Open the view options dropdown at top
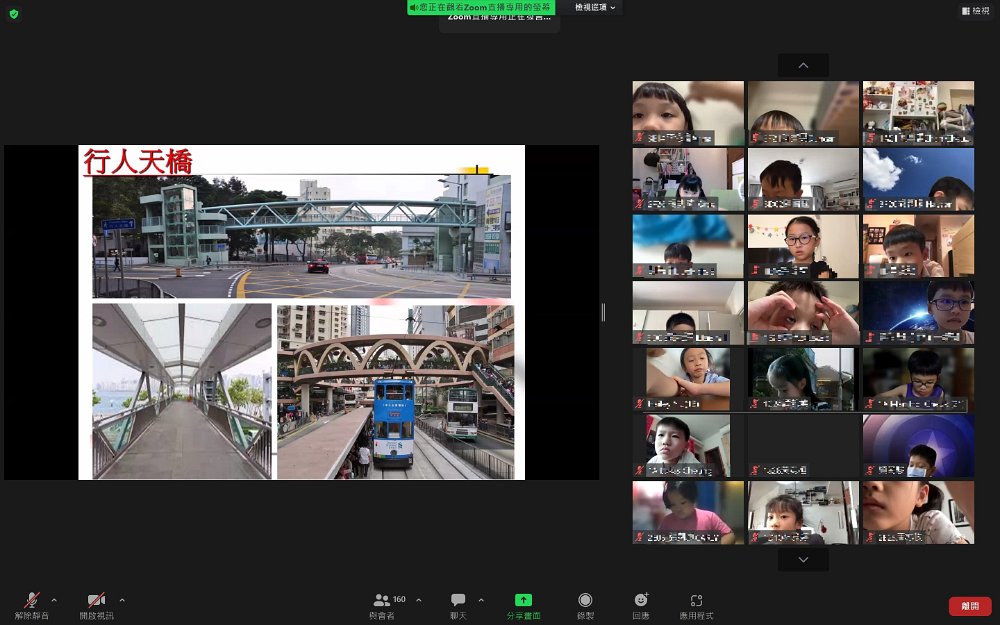The image size is (1000, 625). [596, 7]
